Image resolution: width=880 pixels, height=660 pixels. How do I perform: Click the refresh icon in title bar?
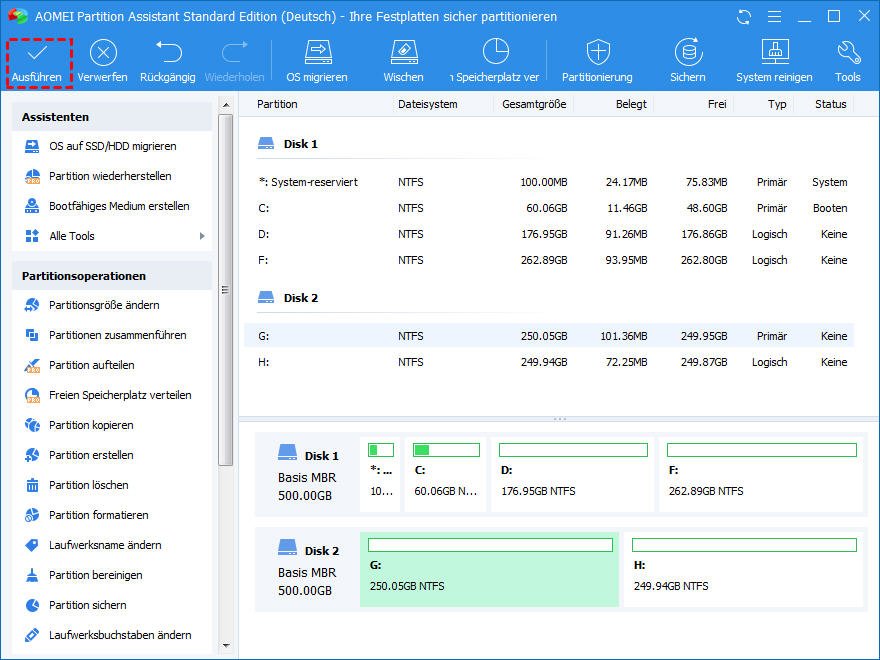[x=743, y=17]
